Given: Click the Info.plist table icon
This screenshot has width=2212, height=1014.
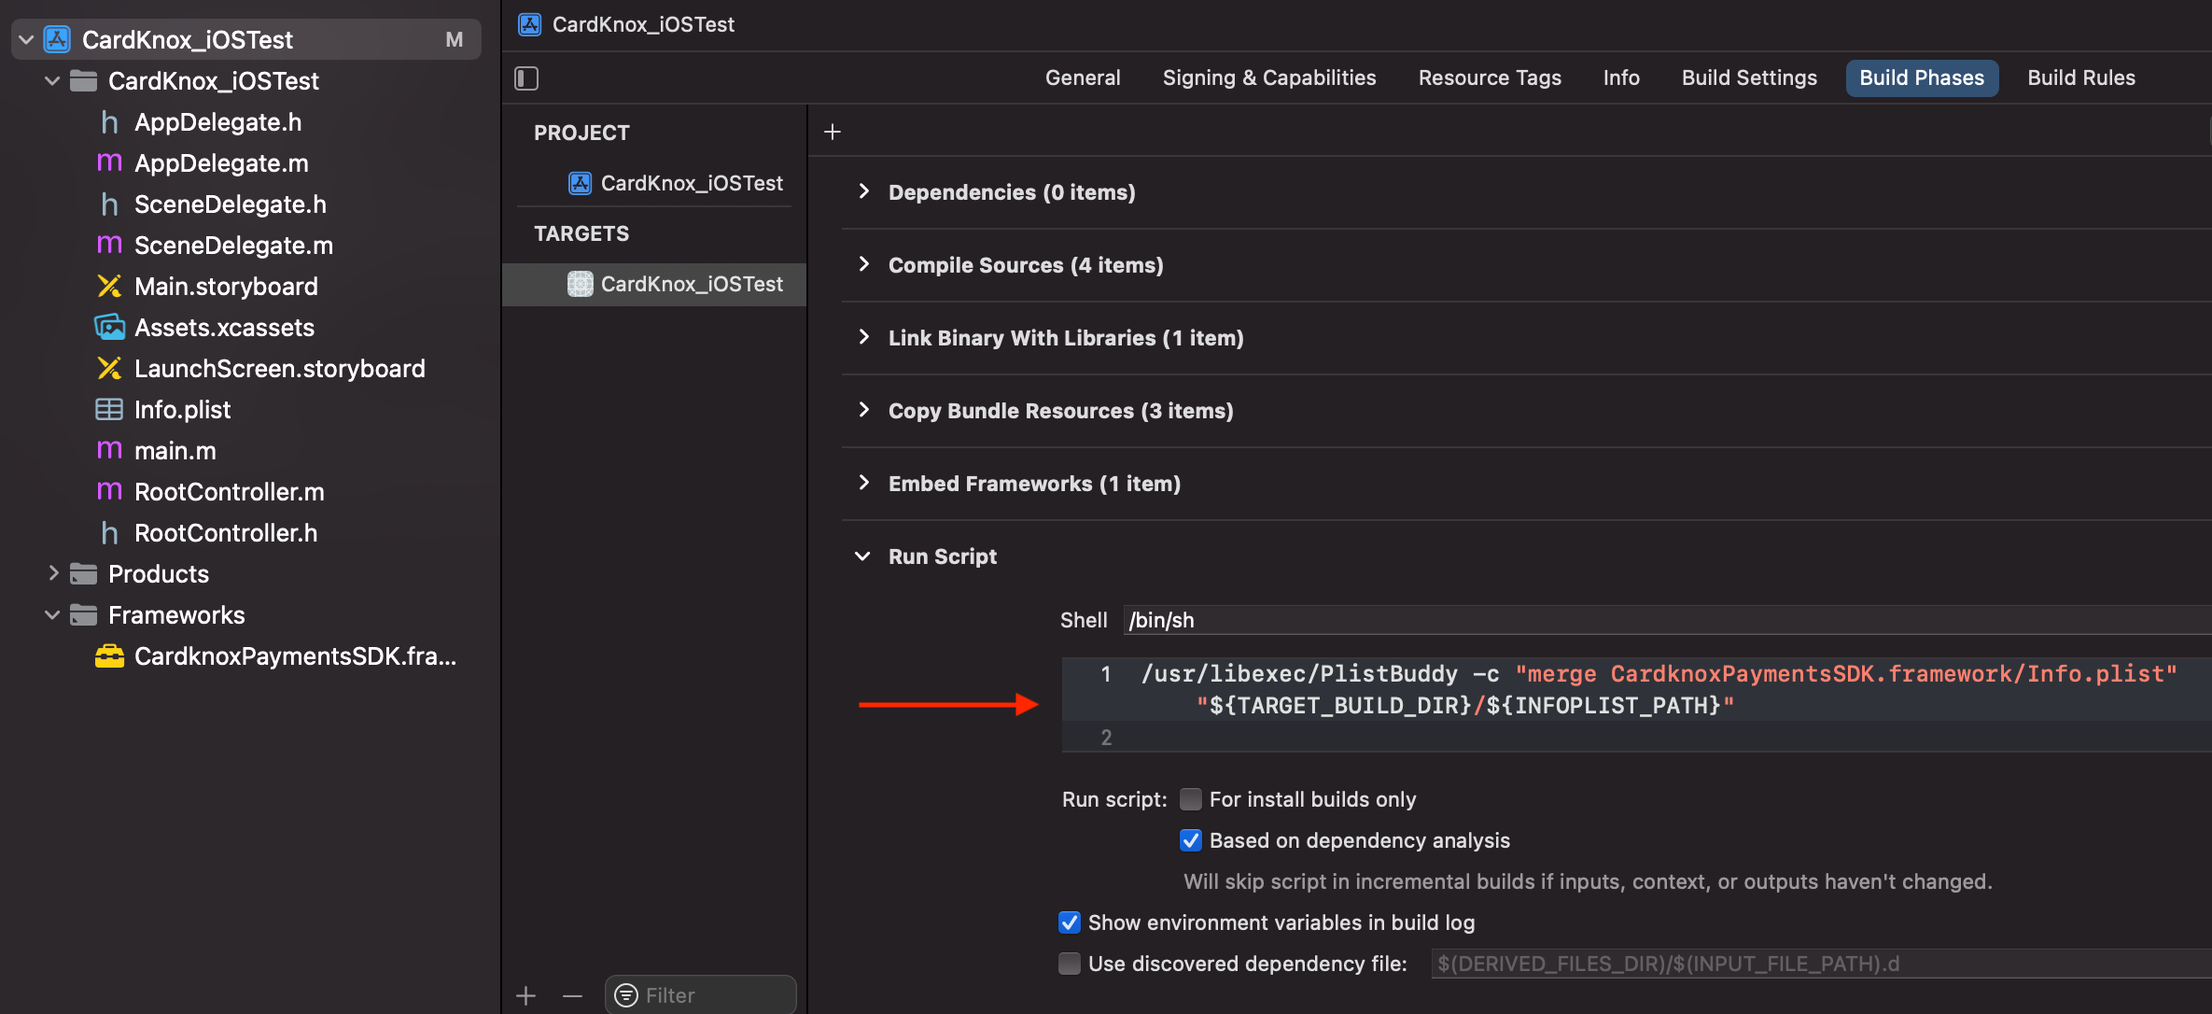Looking at the screenshot, I should [109, 409].
